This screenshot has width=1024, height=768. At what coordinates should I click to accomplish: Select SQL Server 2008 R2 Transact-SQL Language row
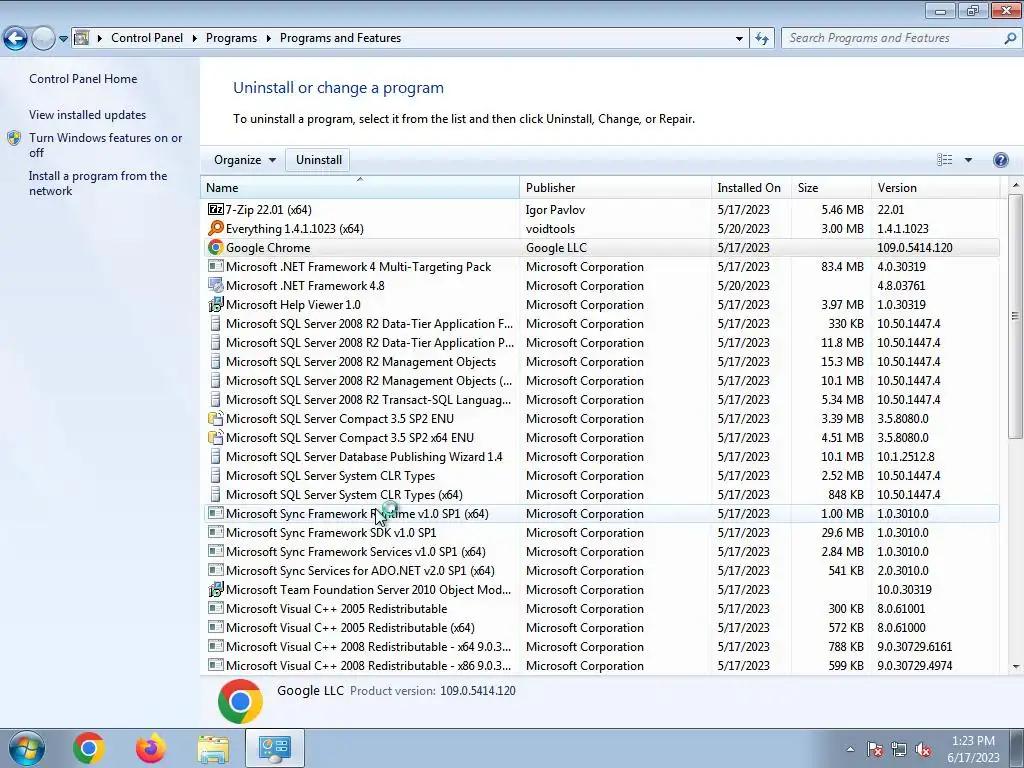point(601,400)
